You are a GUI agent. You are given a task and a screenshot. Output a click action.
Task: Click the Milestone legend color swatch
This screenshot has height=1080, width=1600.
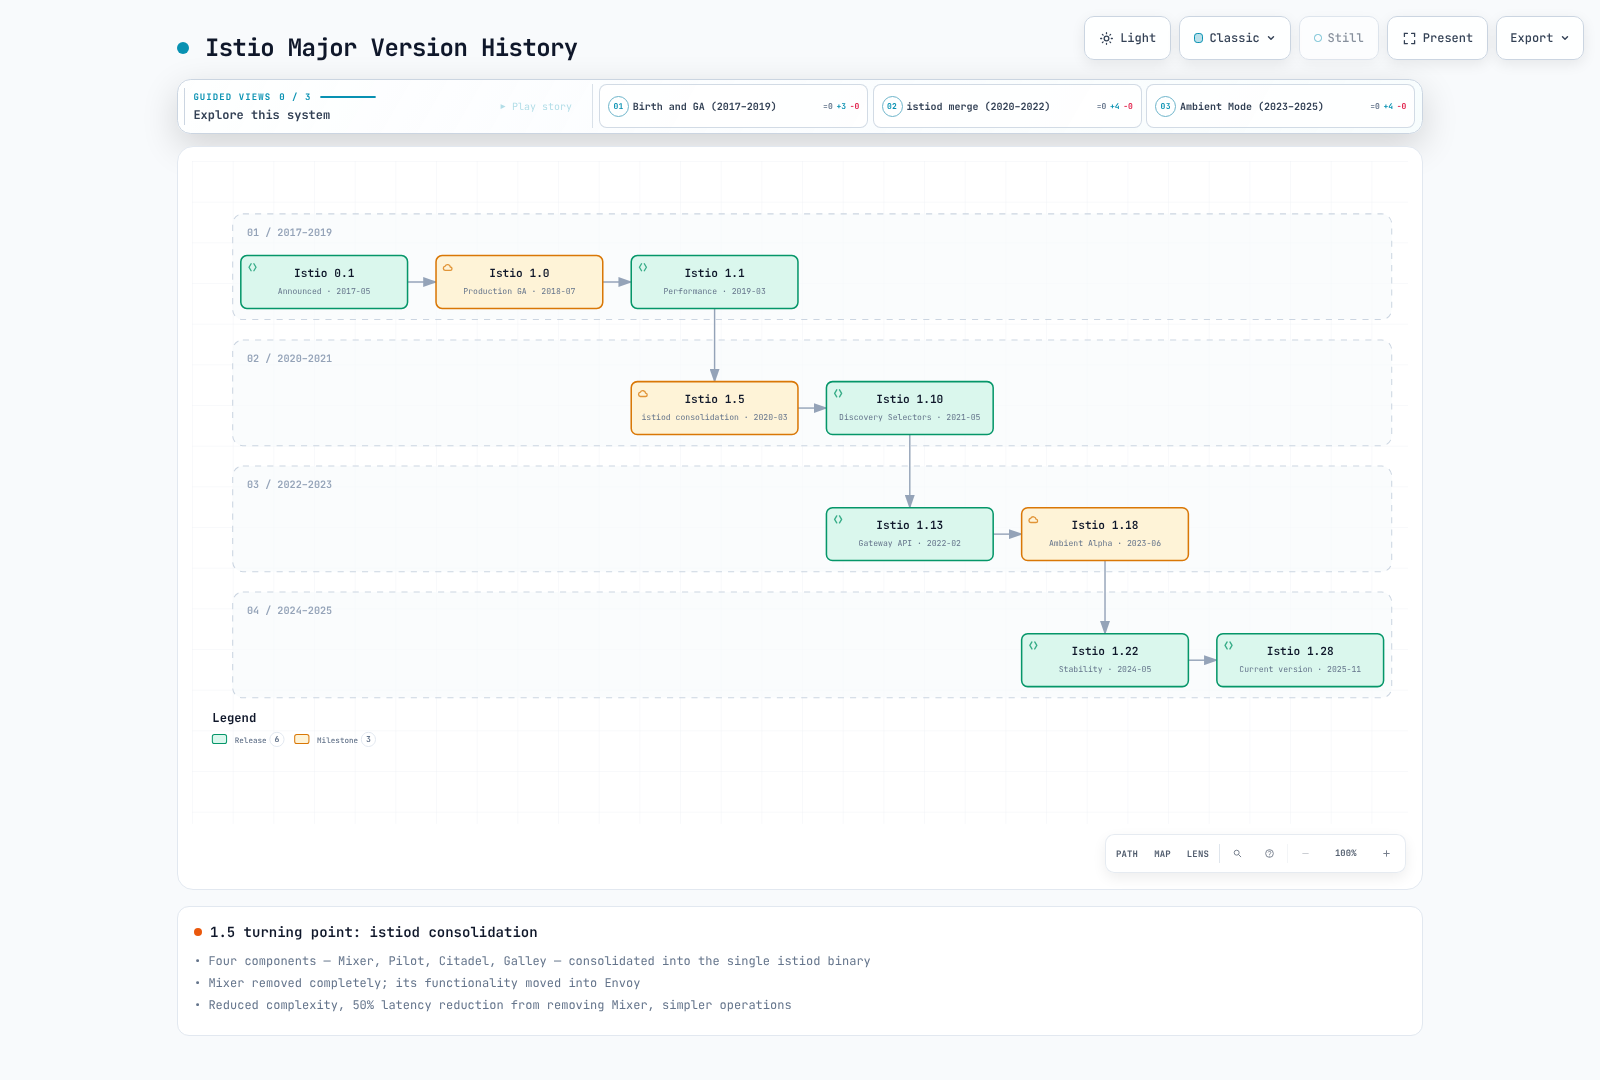point(302,739)
